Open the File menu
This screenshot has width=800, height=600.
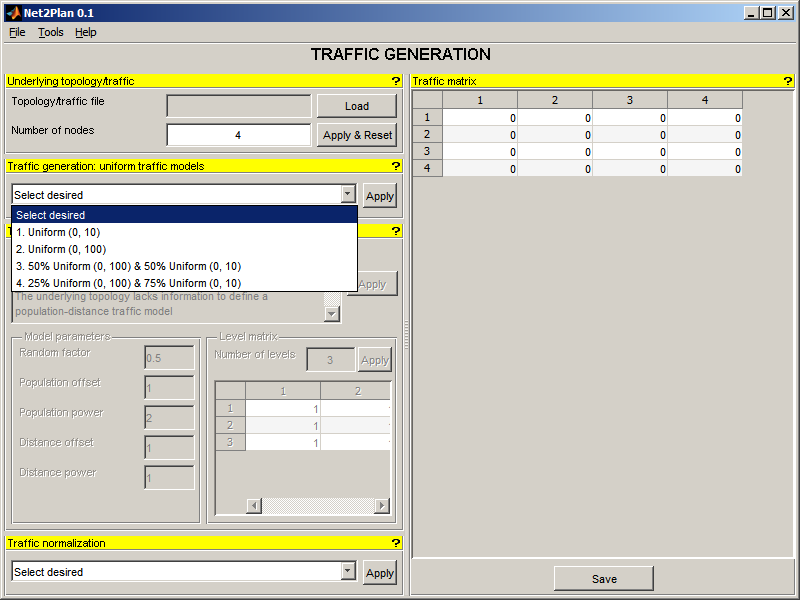[x=17, y=32]
